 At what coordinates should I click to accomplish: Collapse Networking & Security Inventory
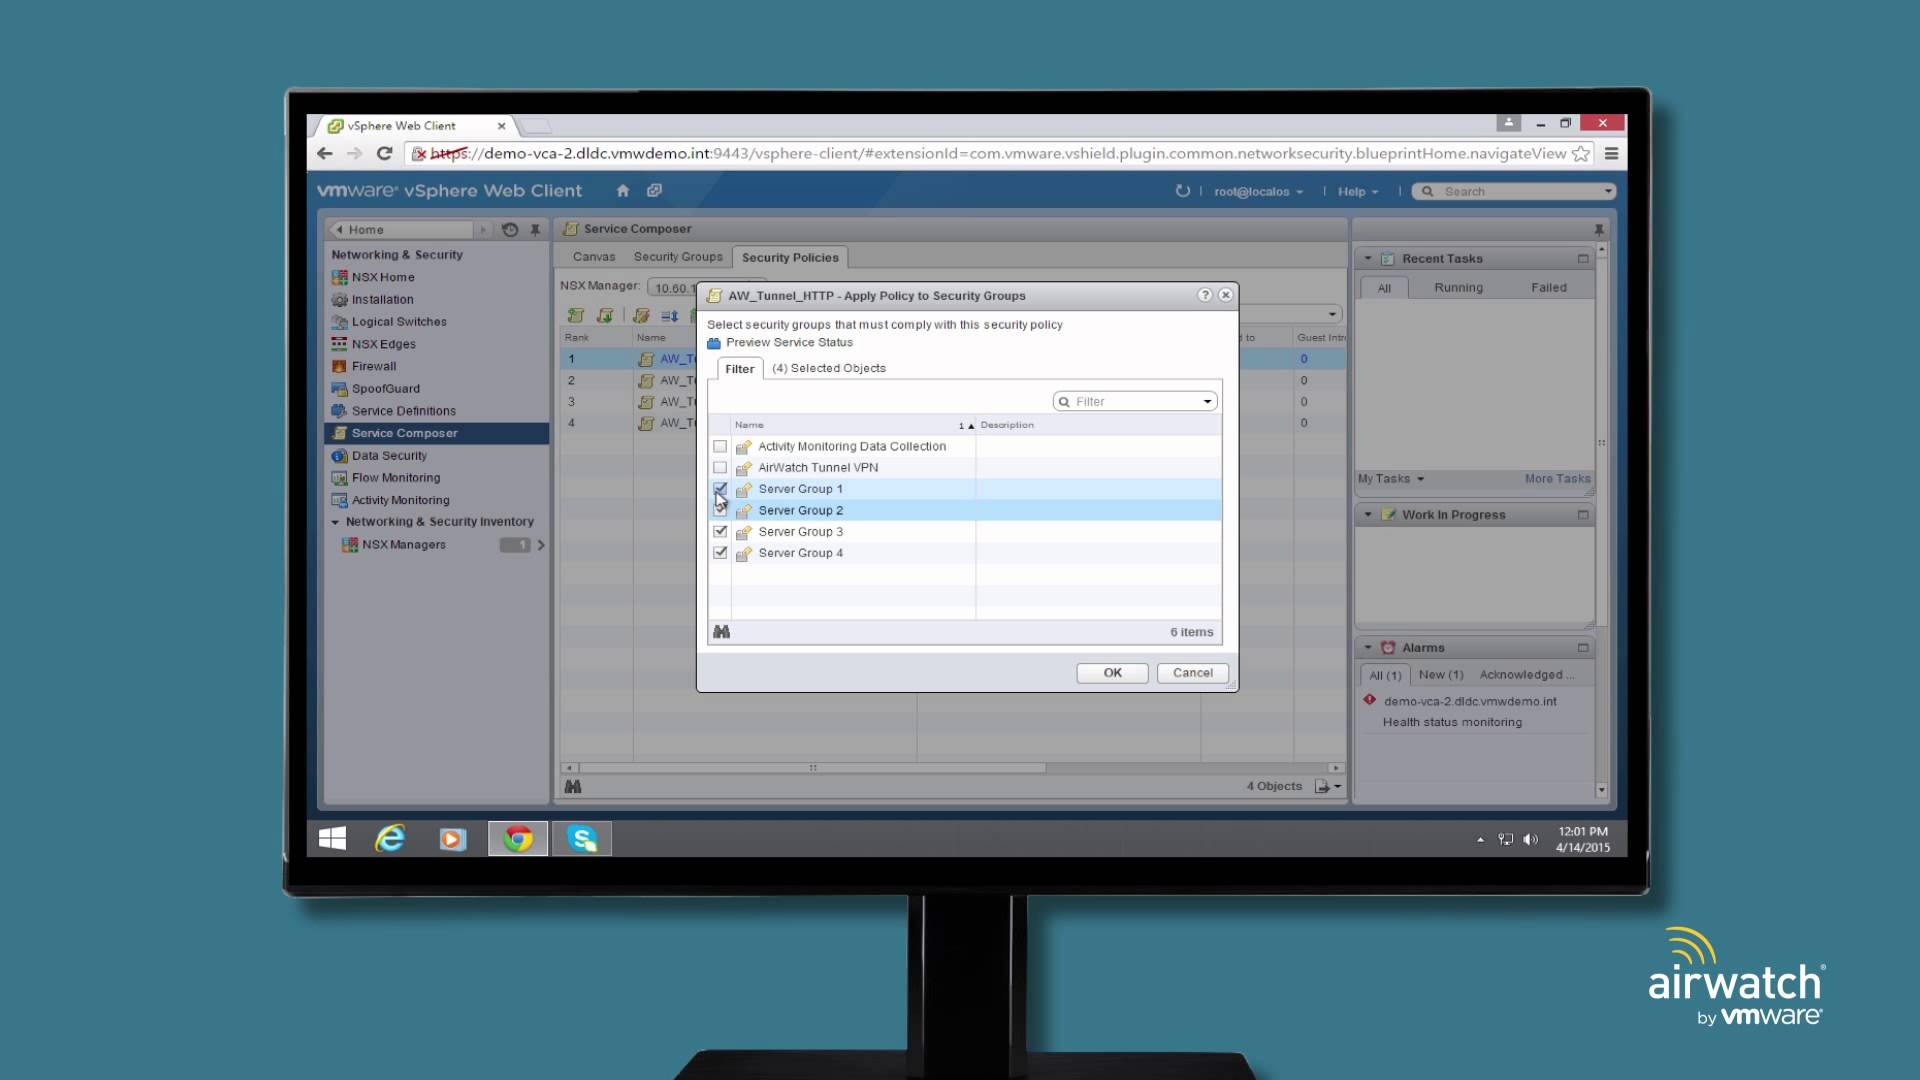pyautogui.click(x=335, y=522)
